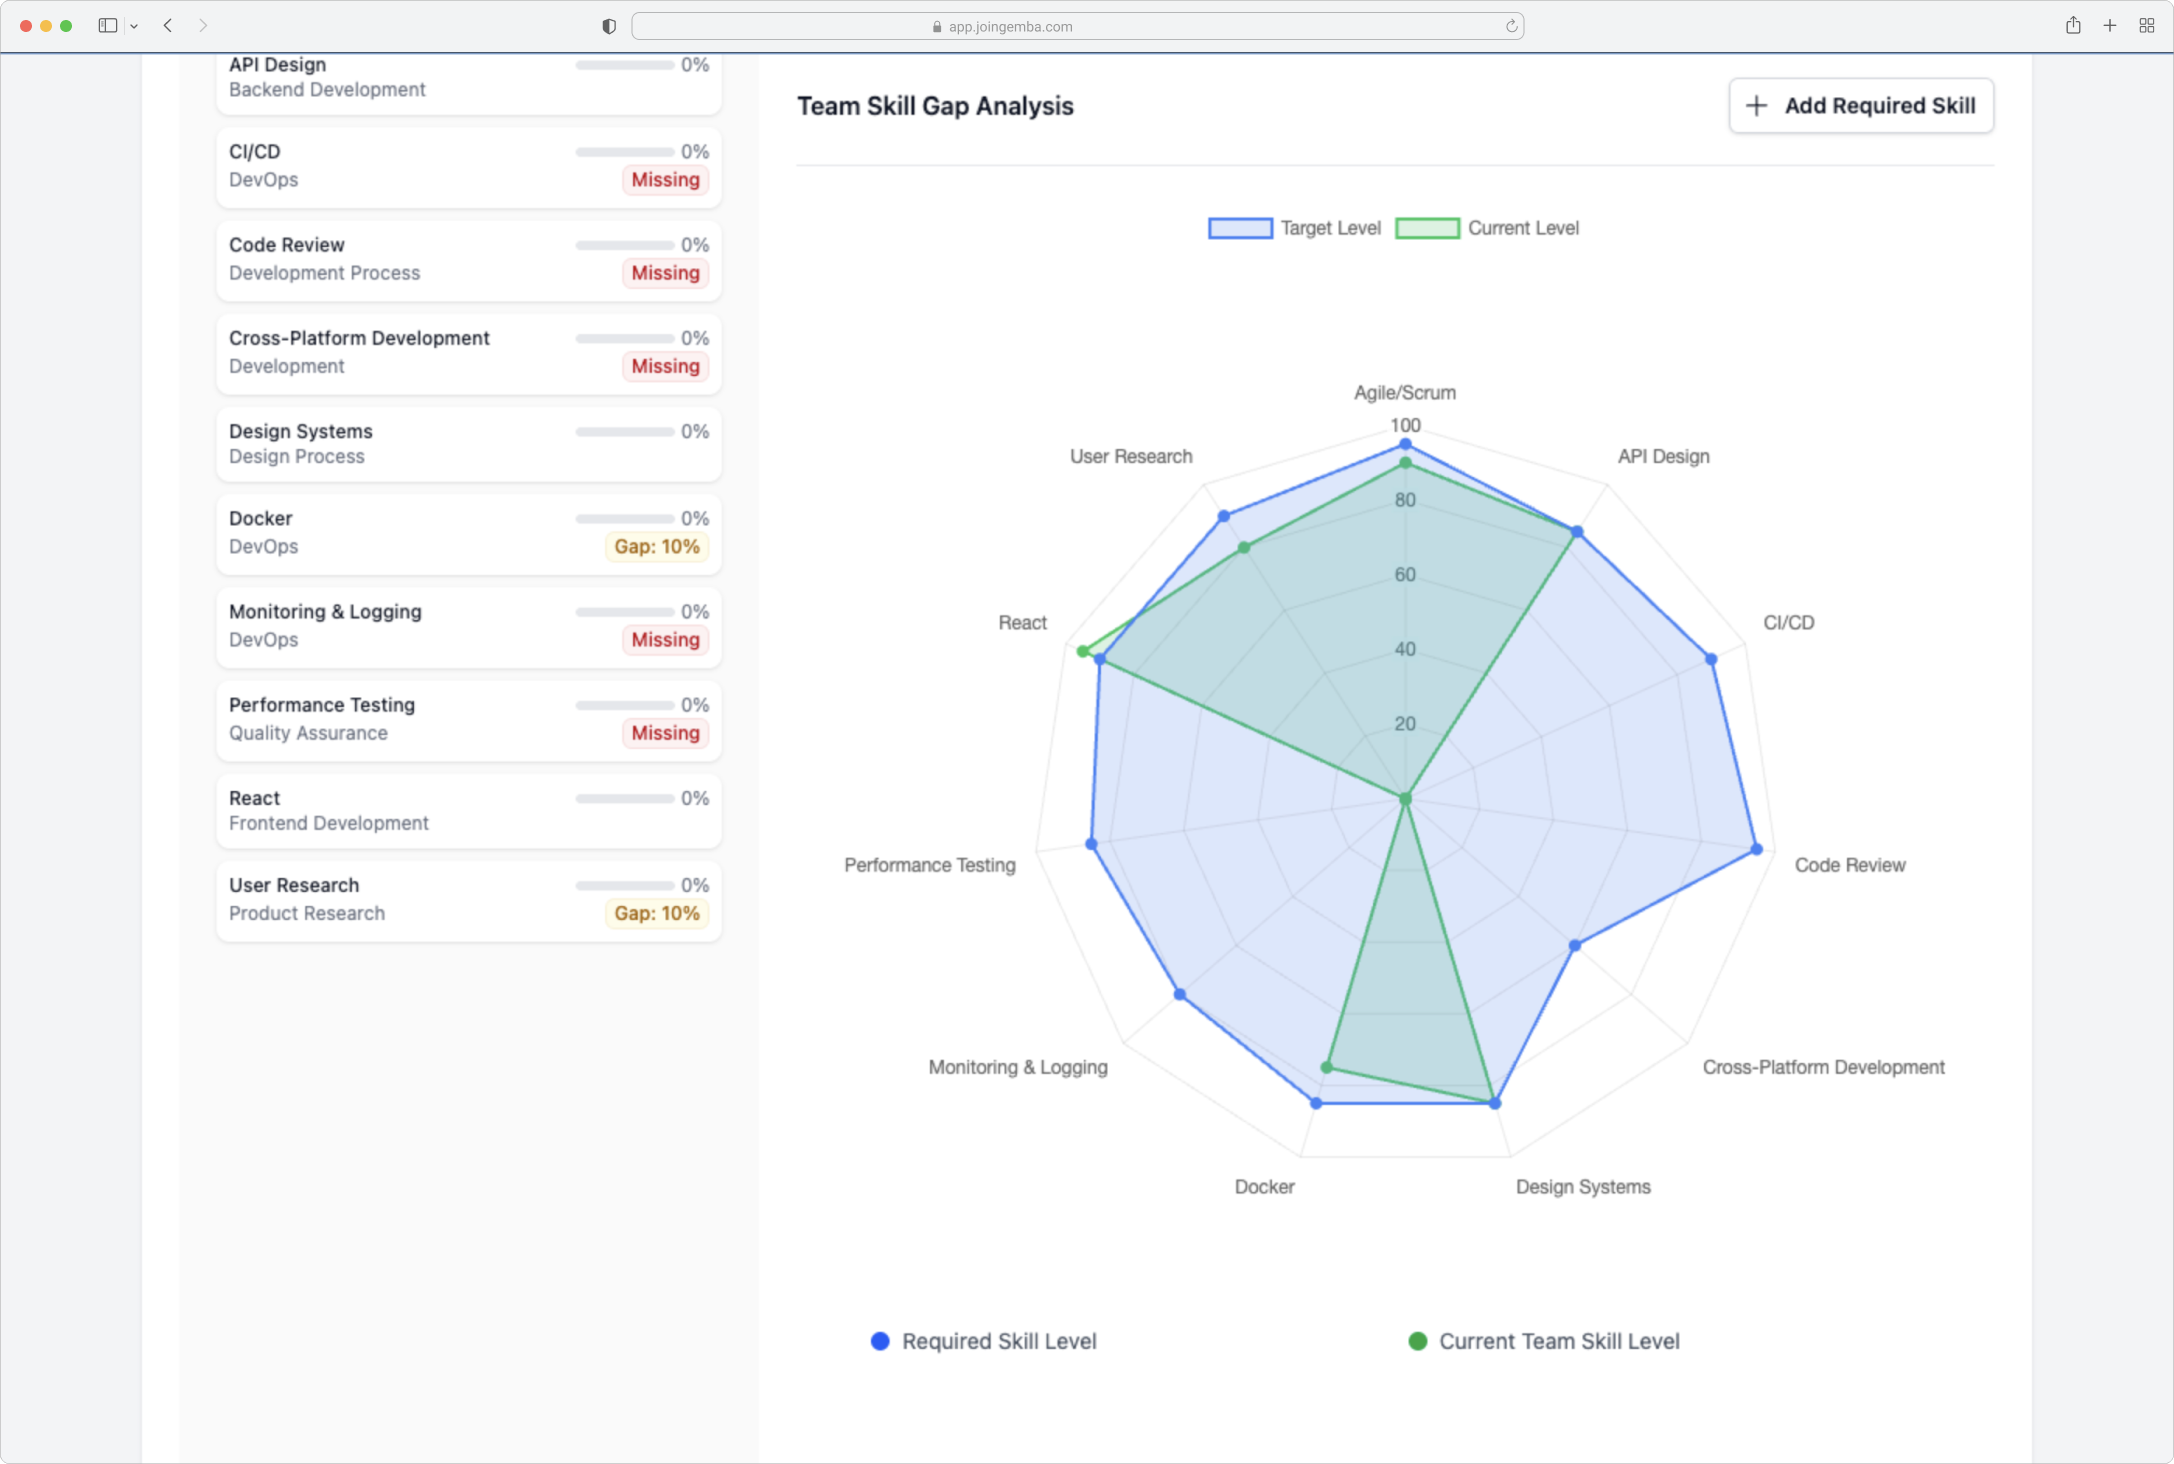The height and width of the screenshot is (1464, 2174).
Task: Open sidebar options dropdown chevron
Action: [134, 27]
